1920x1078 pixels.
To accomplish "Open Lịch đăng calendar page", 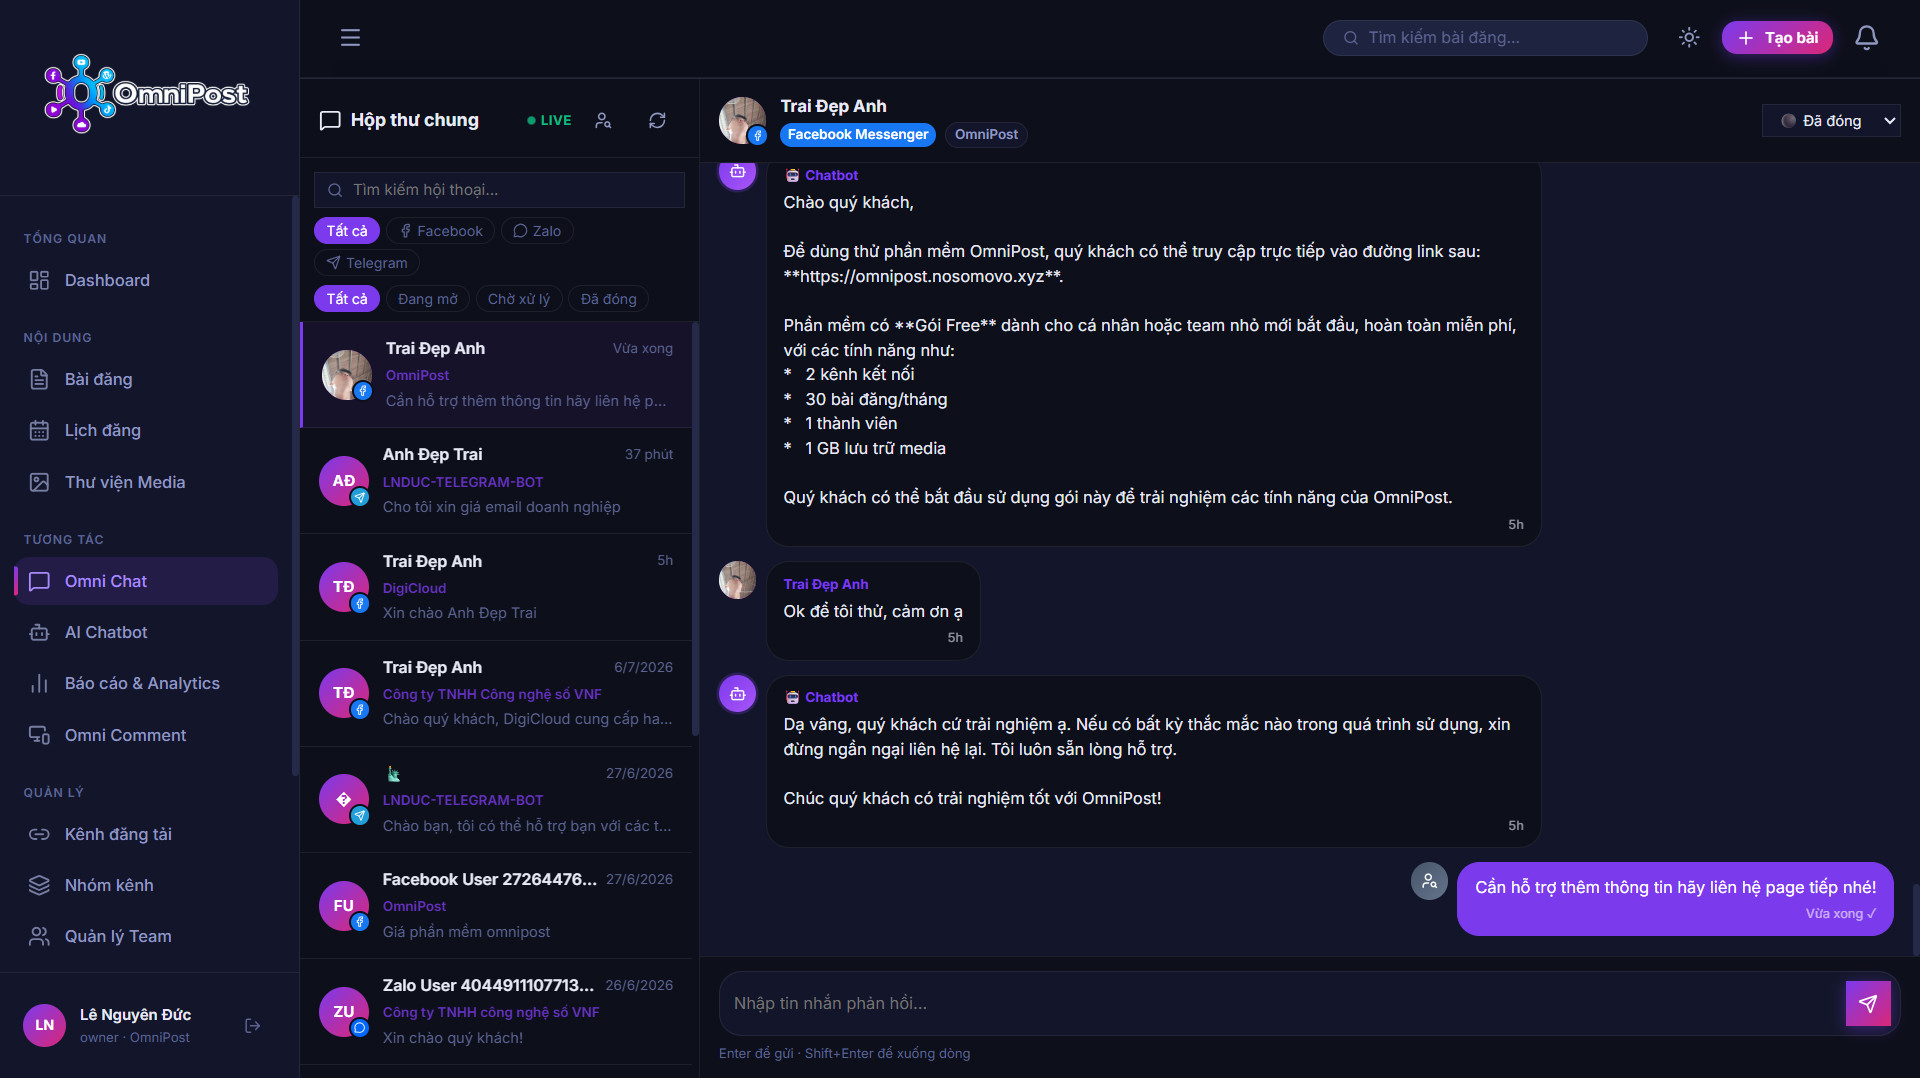I will 146,431.
